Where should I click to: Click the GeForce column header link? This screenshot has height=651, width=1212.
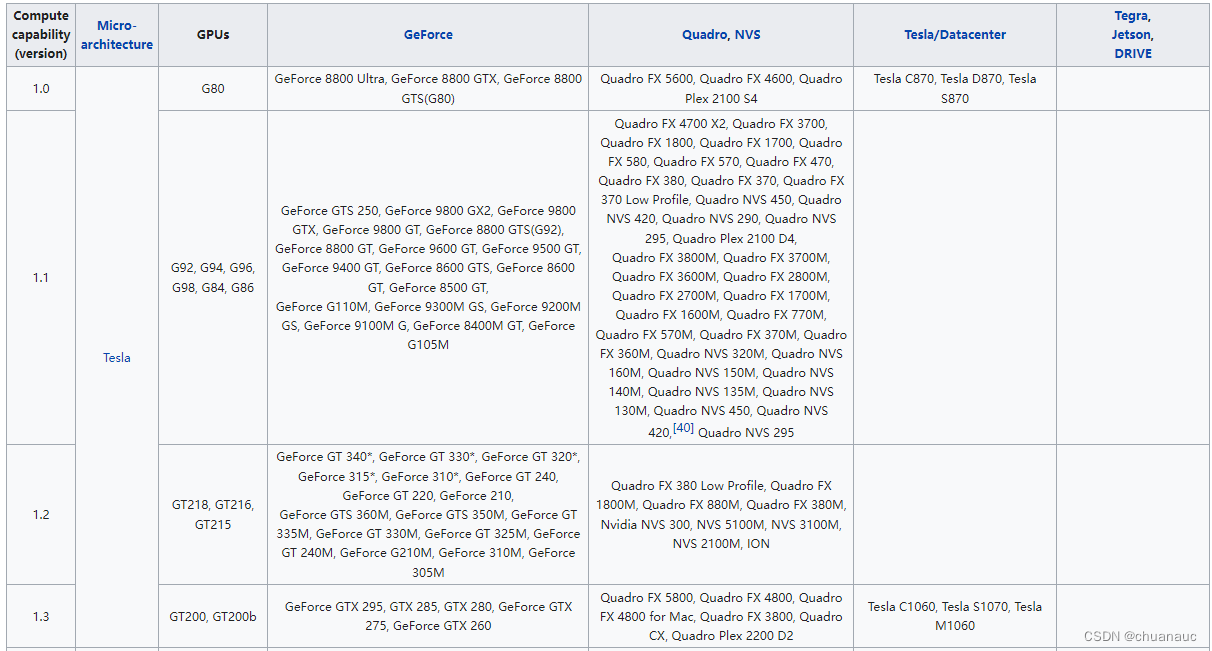click(x=428, y=35)
